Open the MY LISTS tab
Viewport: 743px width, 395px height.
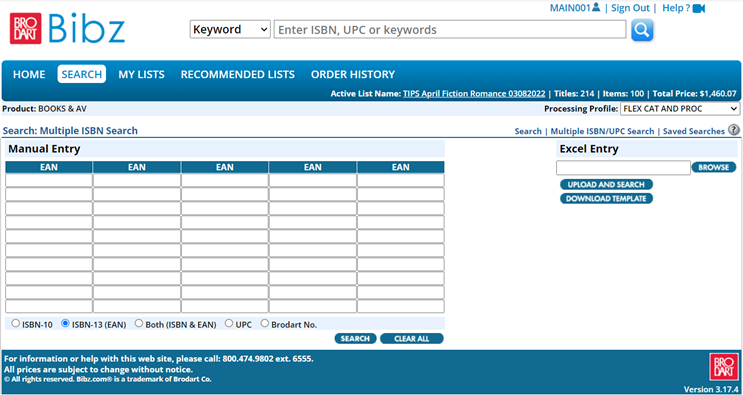pos(141,74)
